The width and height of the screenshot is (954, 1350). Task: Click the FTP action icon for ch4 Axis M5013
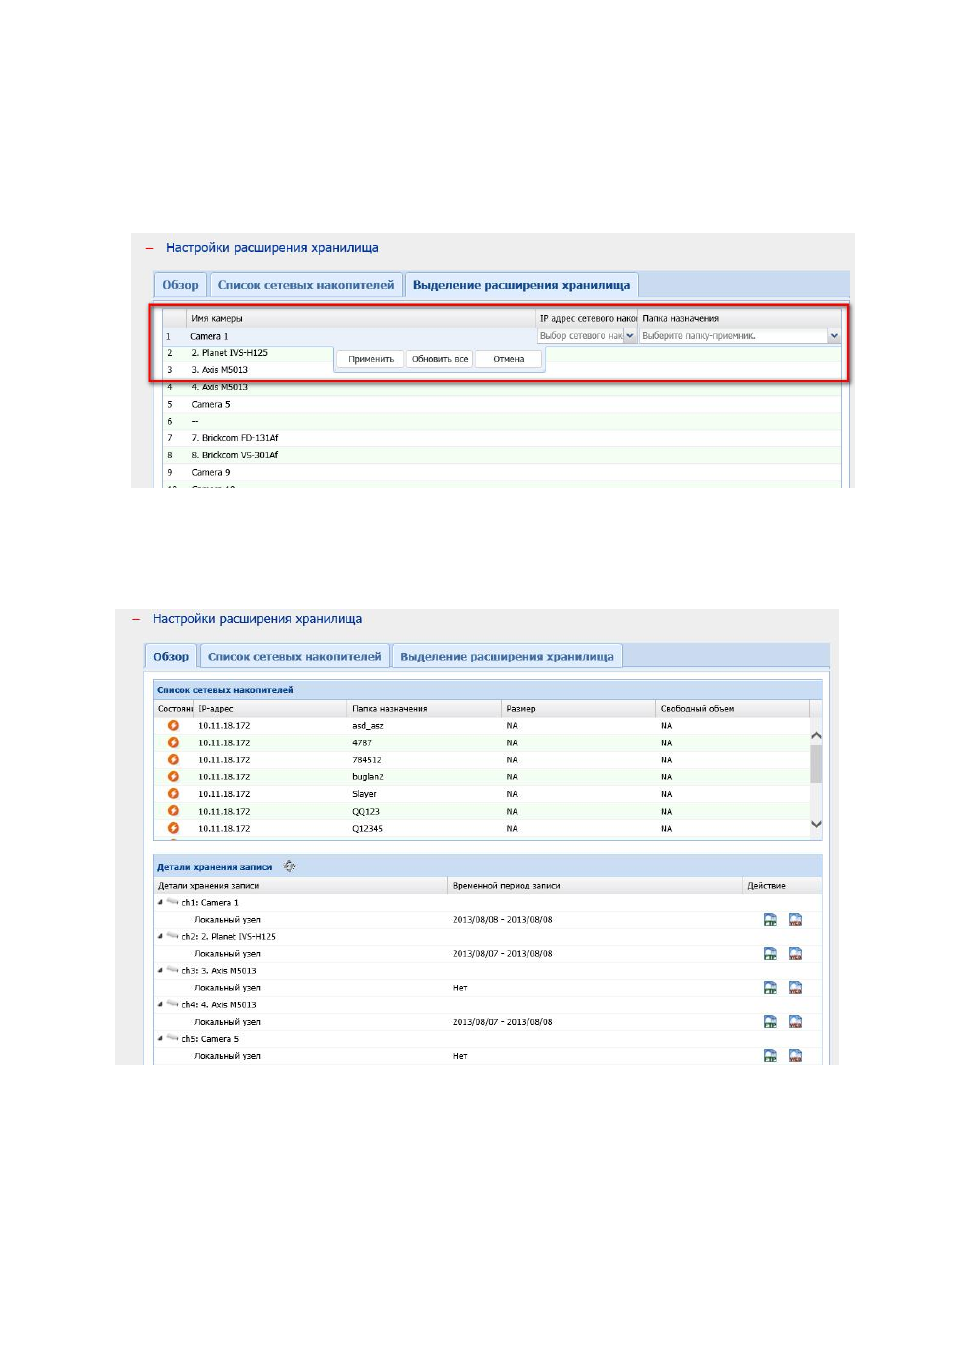point(770,1022)
